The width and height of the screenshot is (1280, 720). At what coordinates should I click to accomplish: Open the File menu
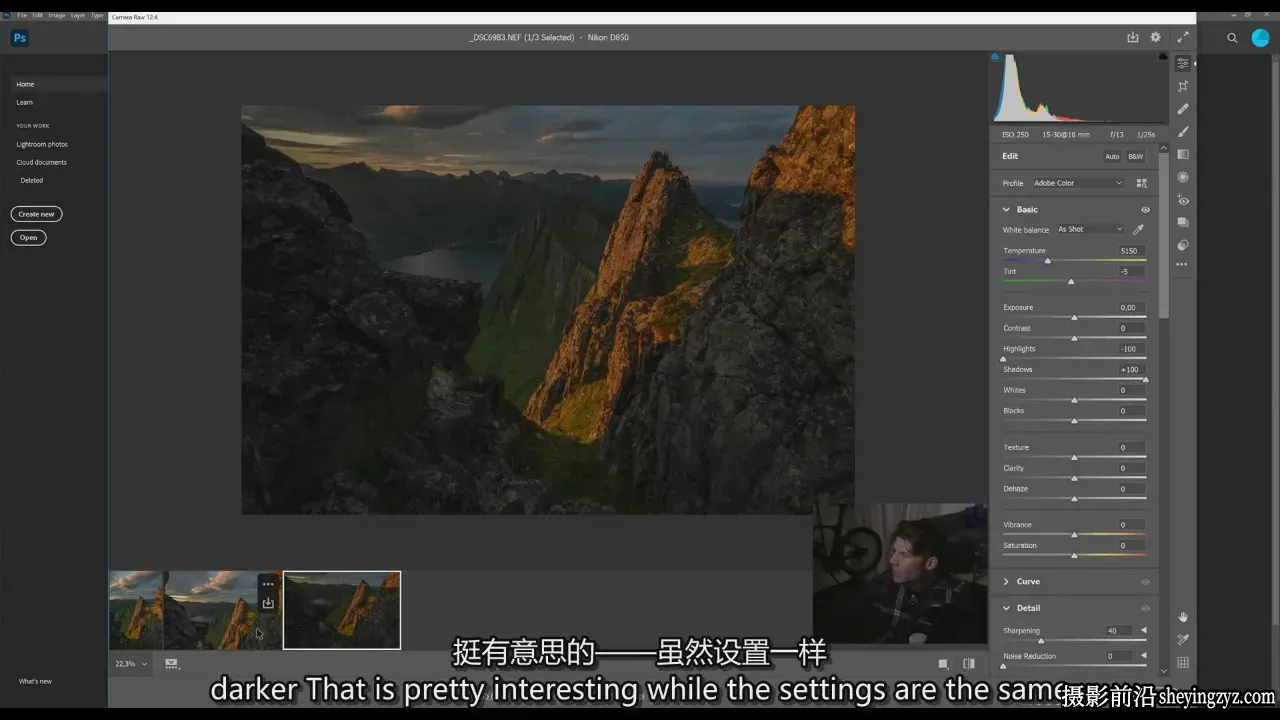coord(22,16)
